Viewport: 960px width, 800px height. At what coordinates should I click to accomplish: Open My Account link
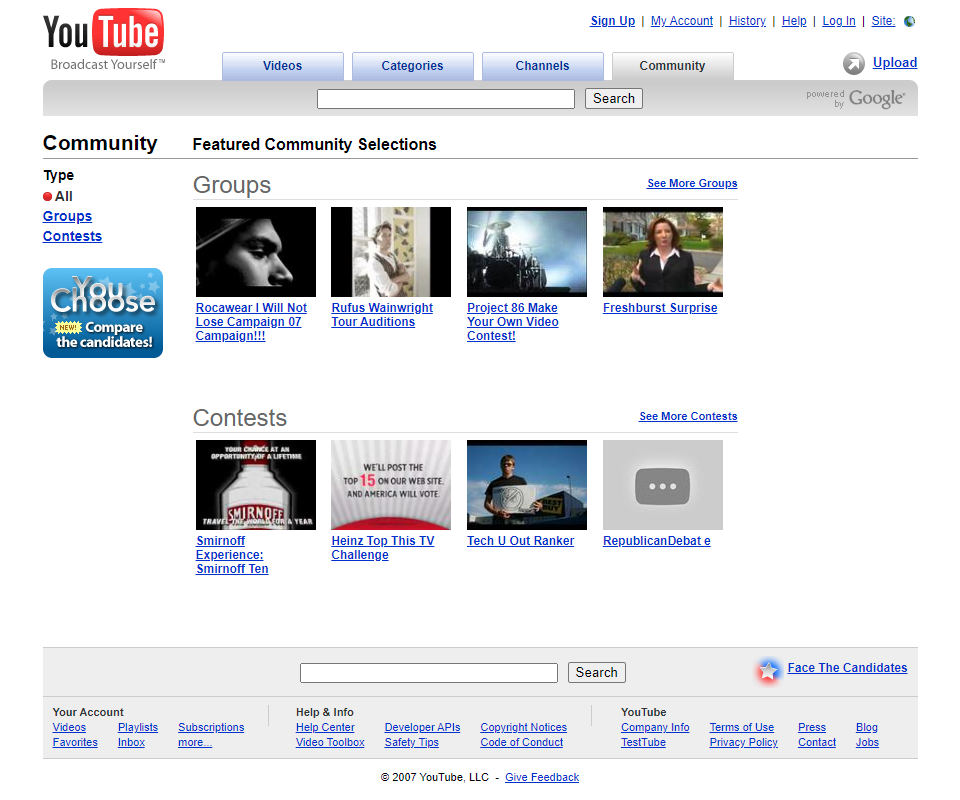point(681,21)
